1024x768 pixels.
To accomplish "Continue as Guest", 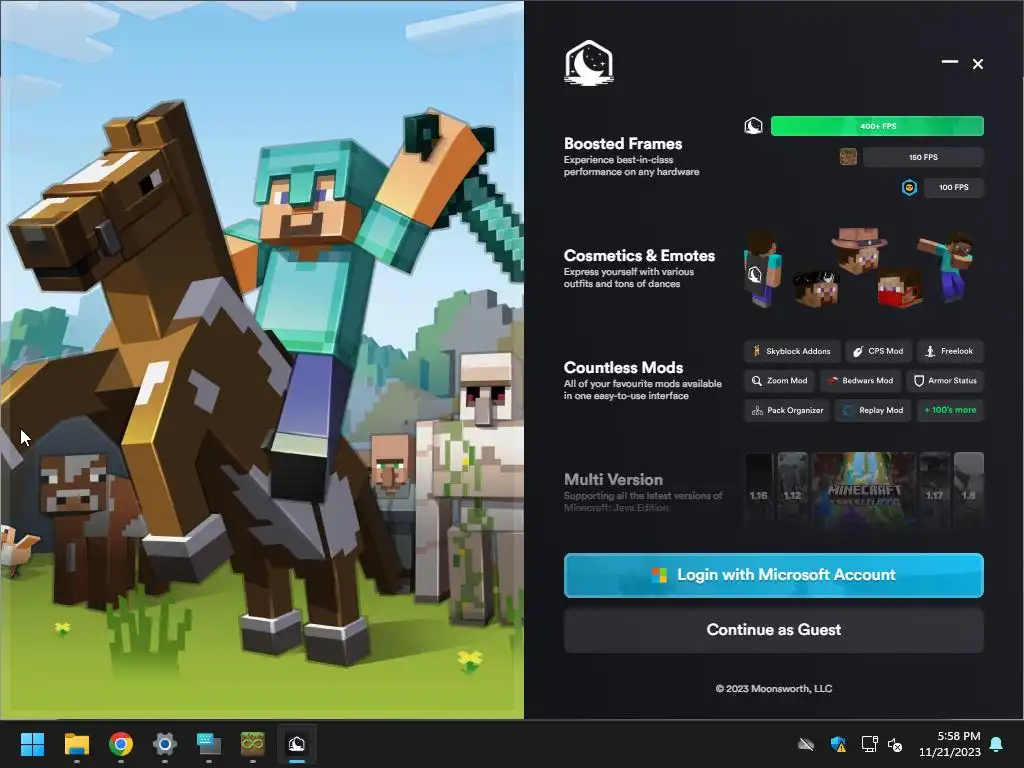I will 773,630.
